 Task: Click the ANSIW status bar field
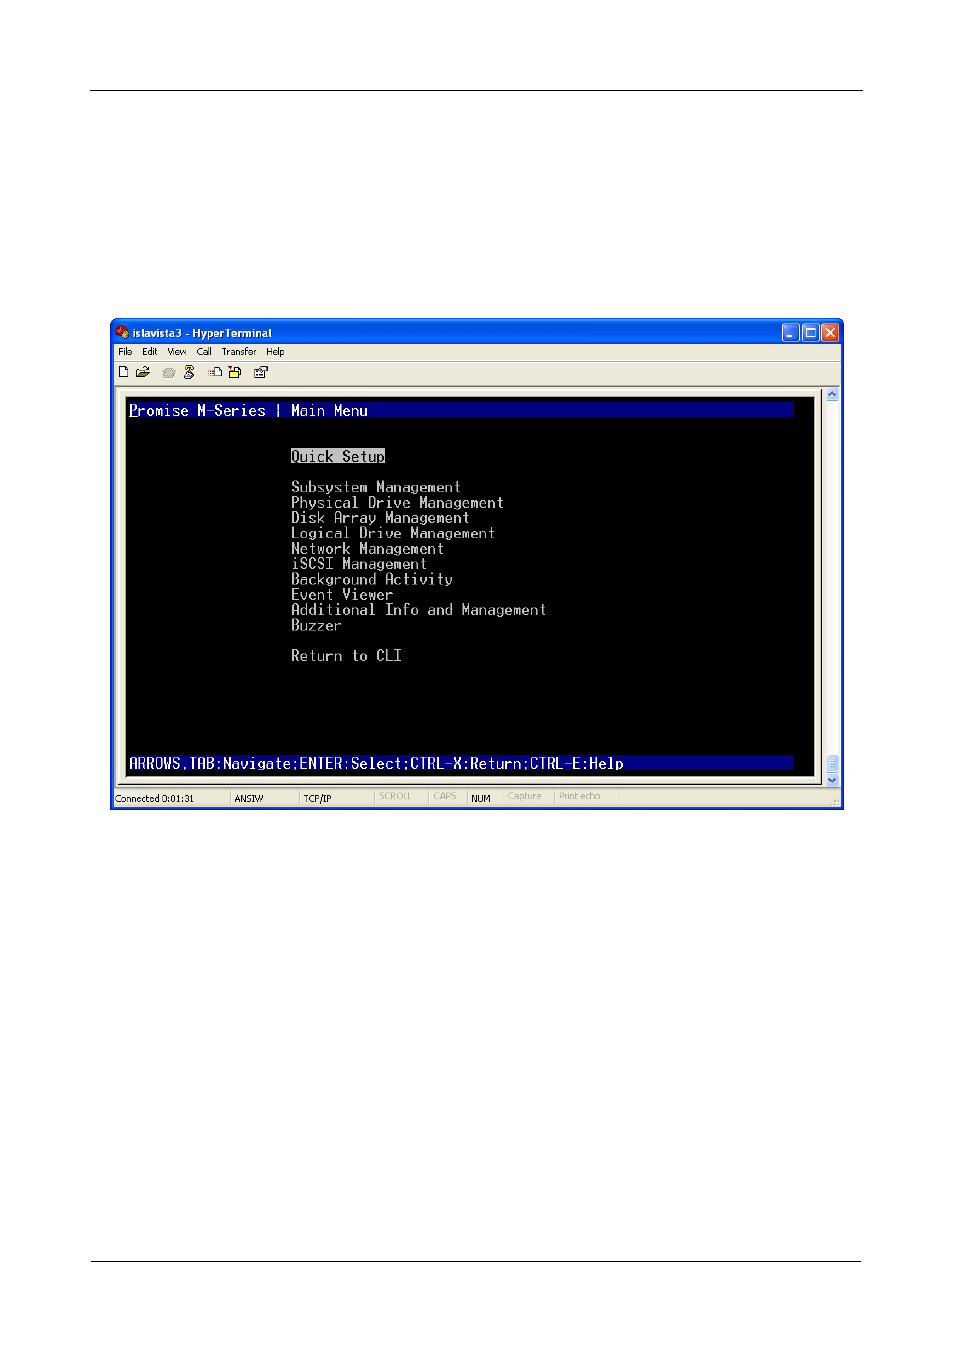click(249, 798)
